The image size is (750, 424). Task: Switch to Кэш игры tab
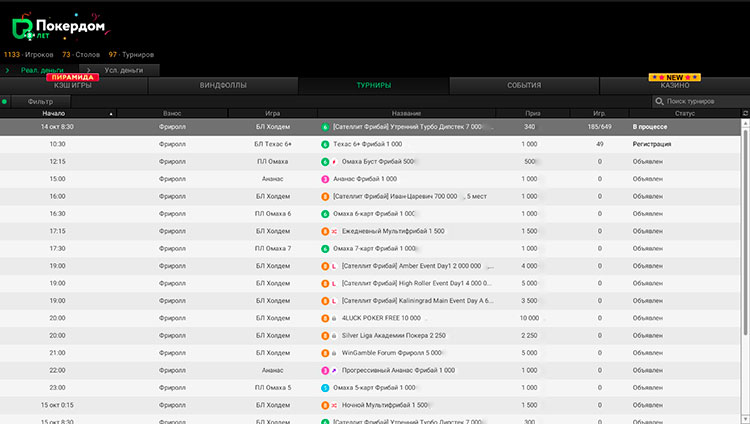(73, 86)
